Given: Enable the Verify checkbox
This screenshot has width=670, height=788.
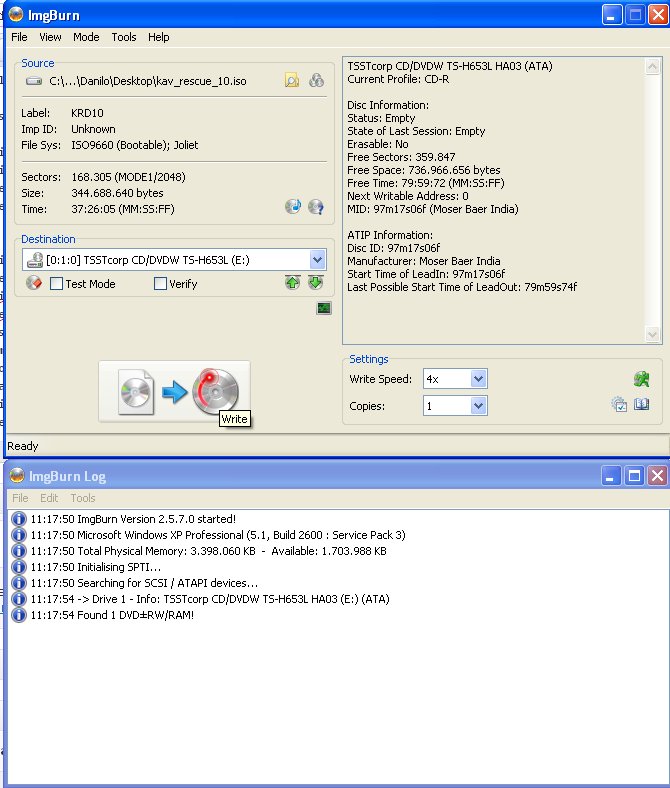Looking at the screenshot, I should point(160,284).
